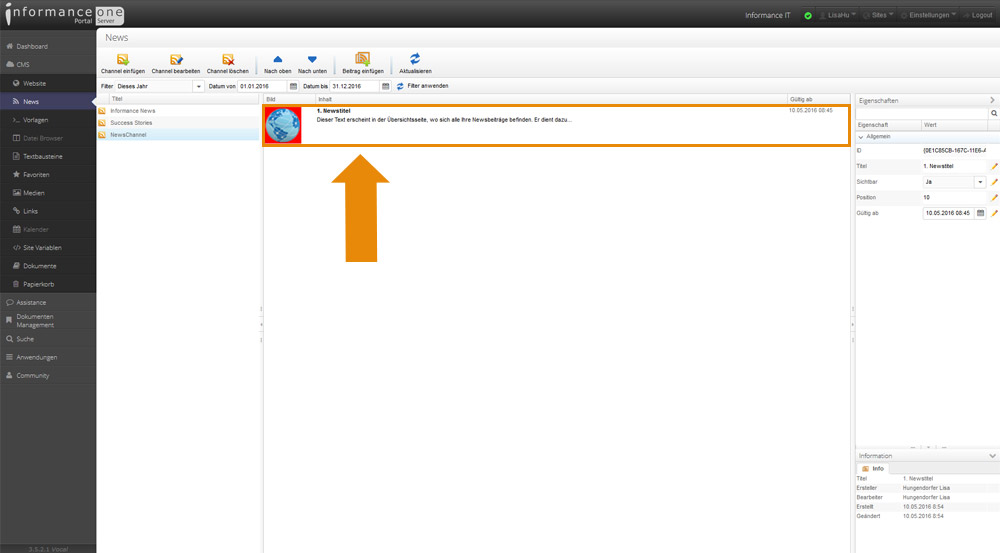This screenshot has width=1000, height=553.
Task: Open the Sites menu in header
Action: [878, 15]
